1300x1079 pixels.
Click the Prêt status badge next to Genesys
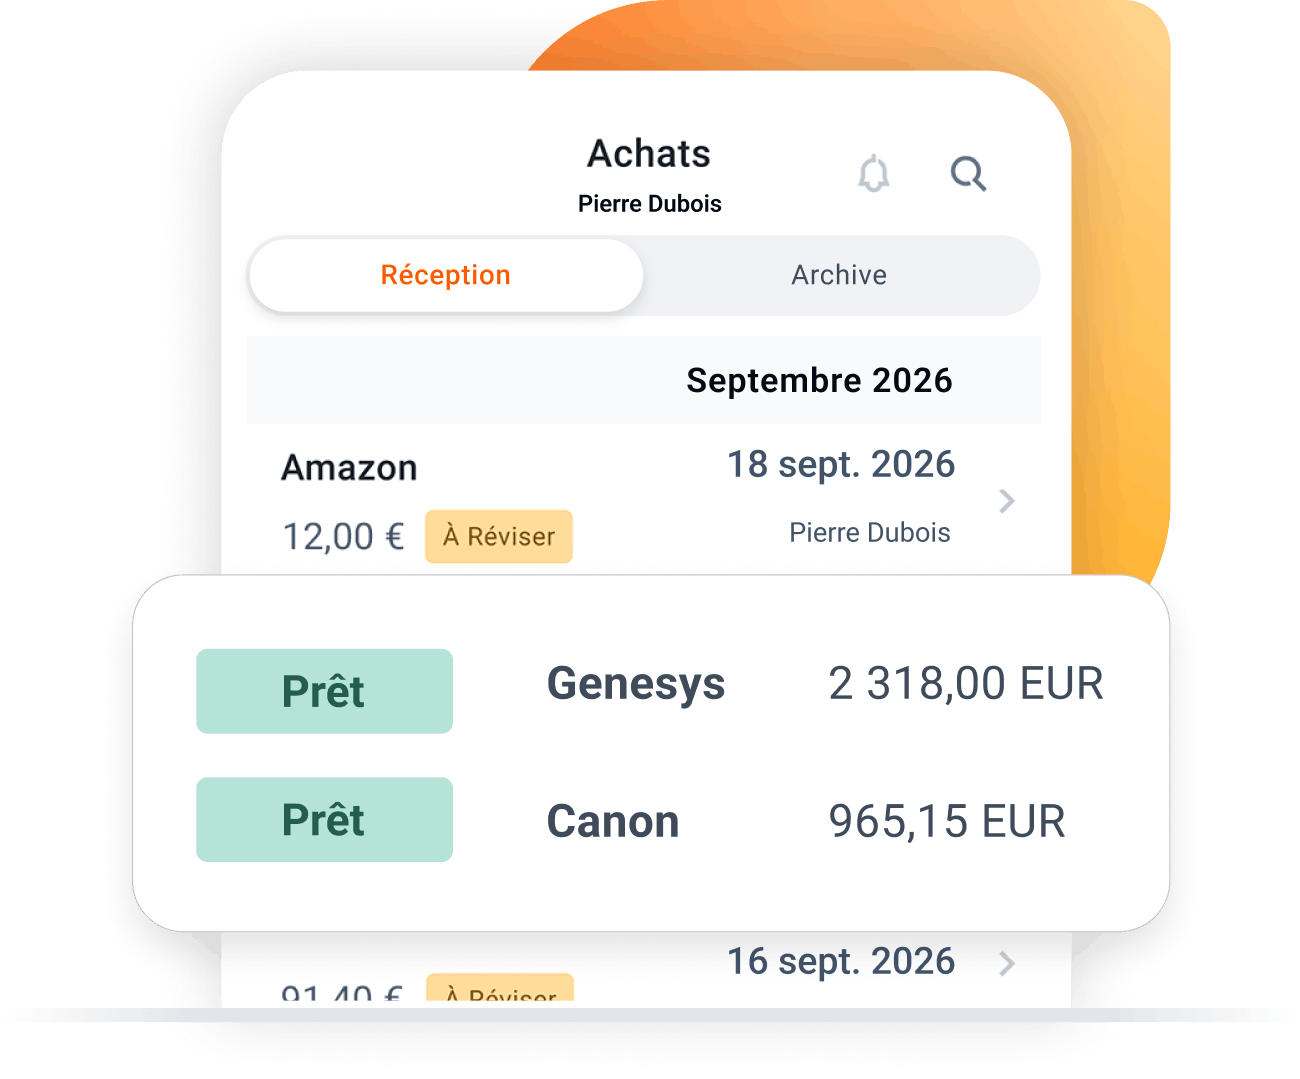coord(324,690)
